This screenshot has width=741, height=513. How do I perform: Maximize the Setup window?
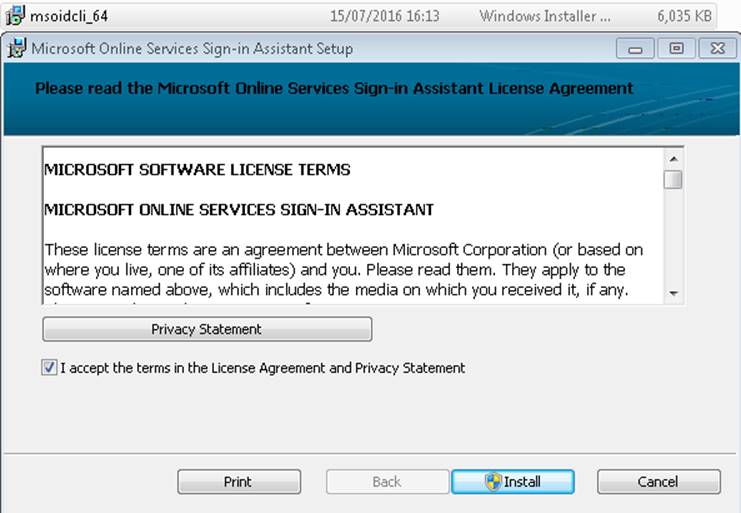tap(676, 48)
